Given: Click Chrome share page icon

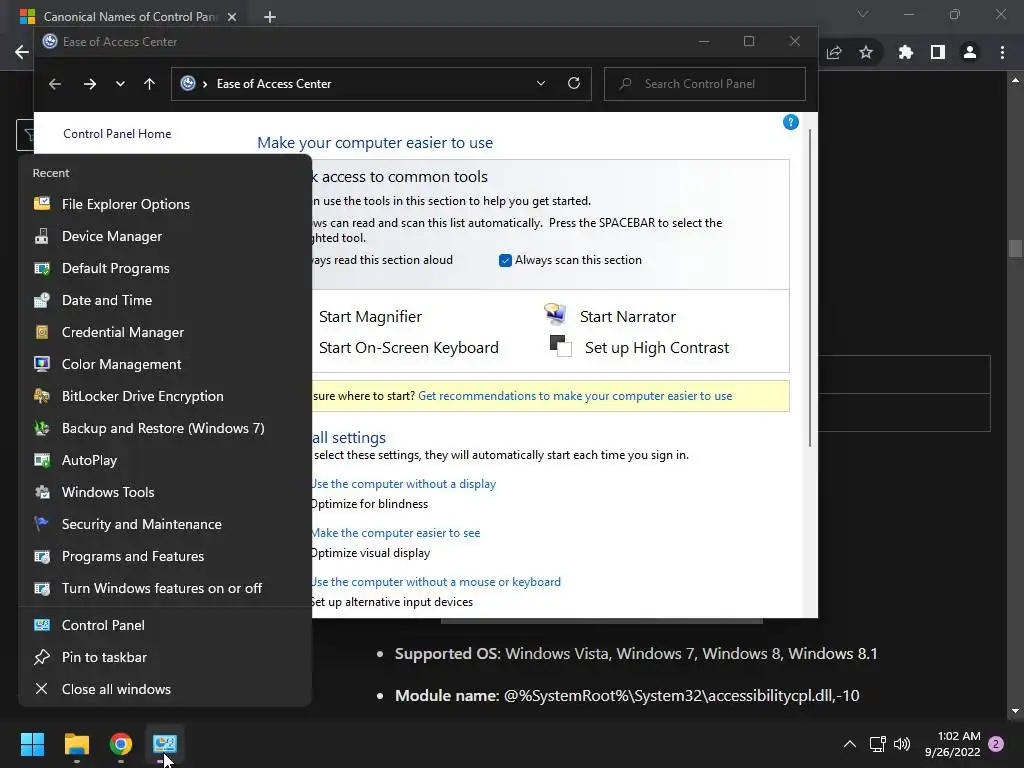Looking at the screenshot, I should 834,52.
